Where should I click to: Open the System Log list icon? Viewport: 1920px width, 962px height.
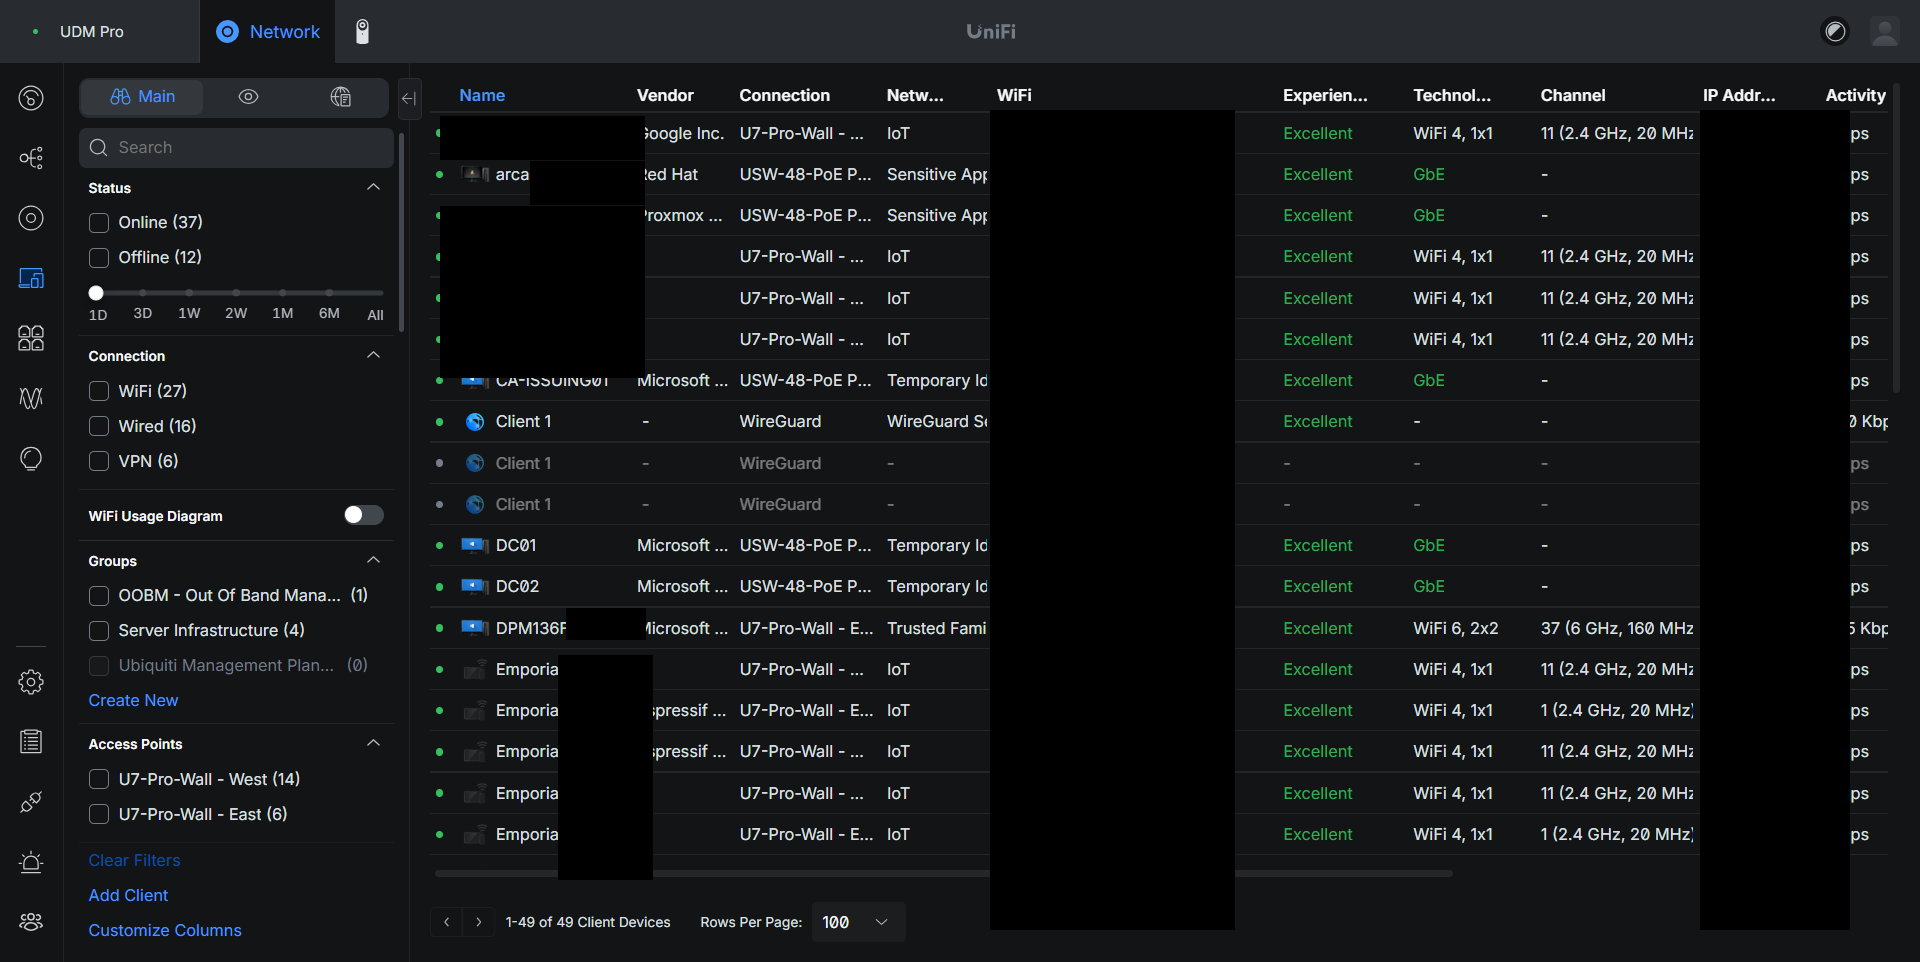click(31, 742)
